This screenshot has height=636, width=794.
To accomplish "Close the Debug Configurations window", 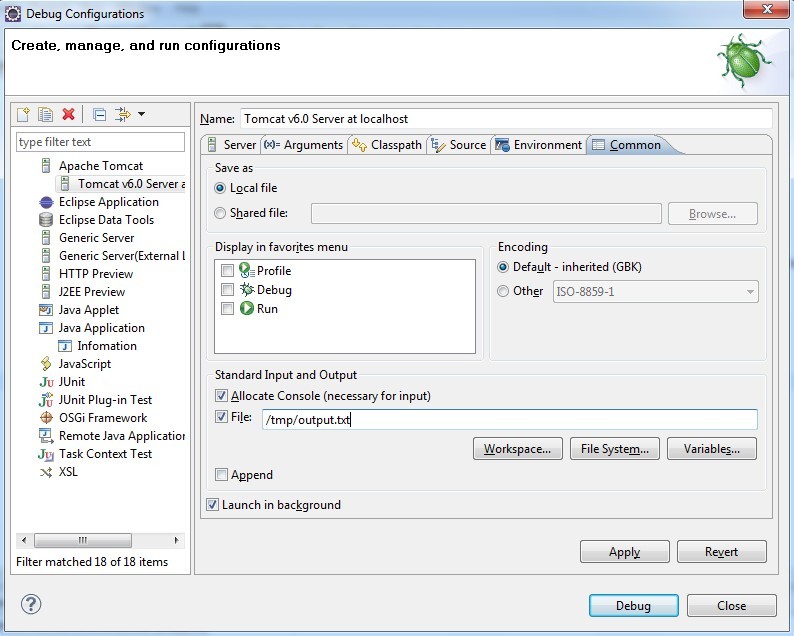I will (766, 9).
